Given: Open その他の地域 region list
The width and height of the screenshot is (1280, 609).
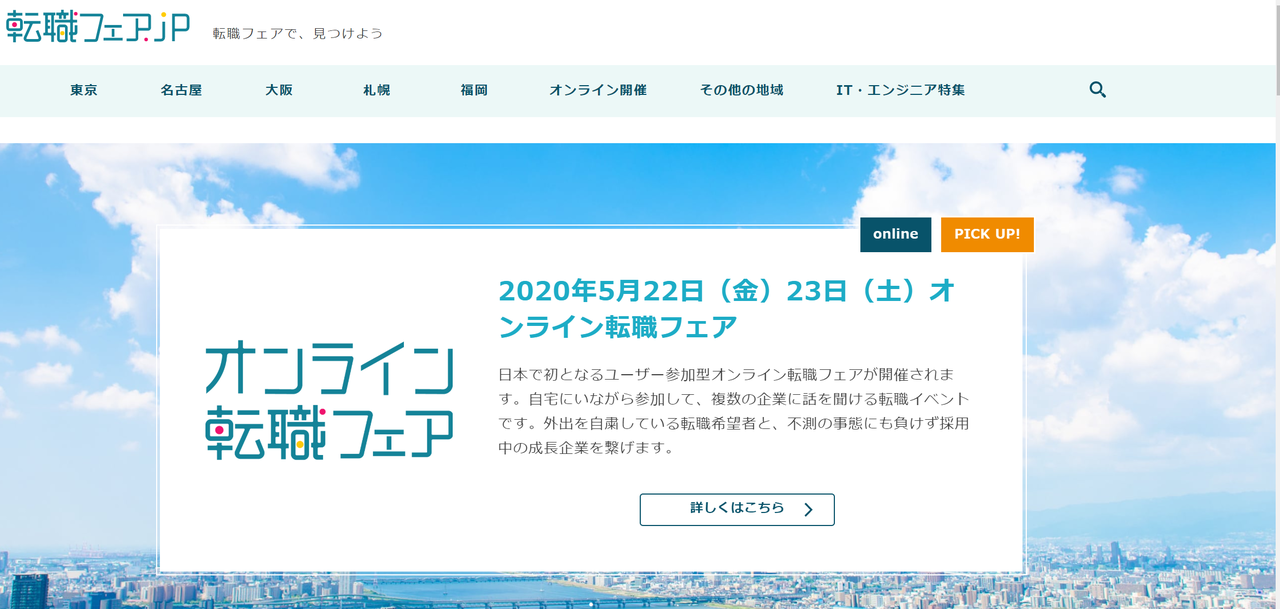Looking at the screenshot, I should click(x=741, y=89).
